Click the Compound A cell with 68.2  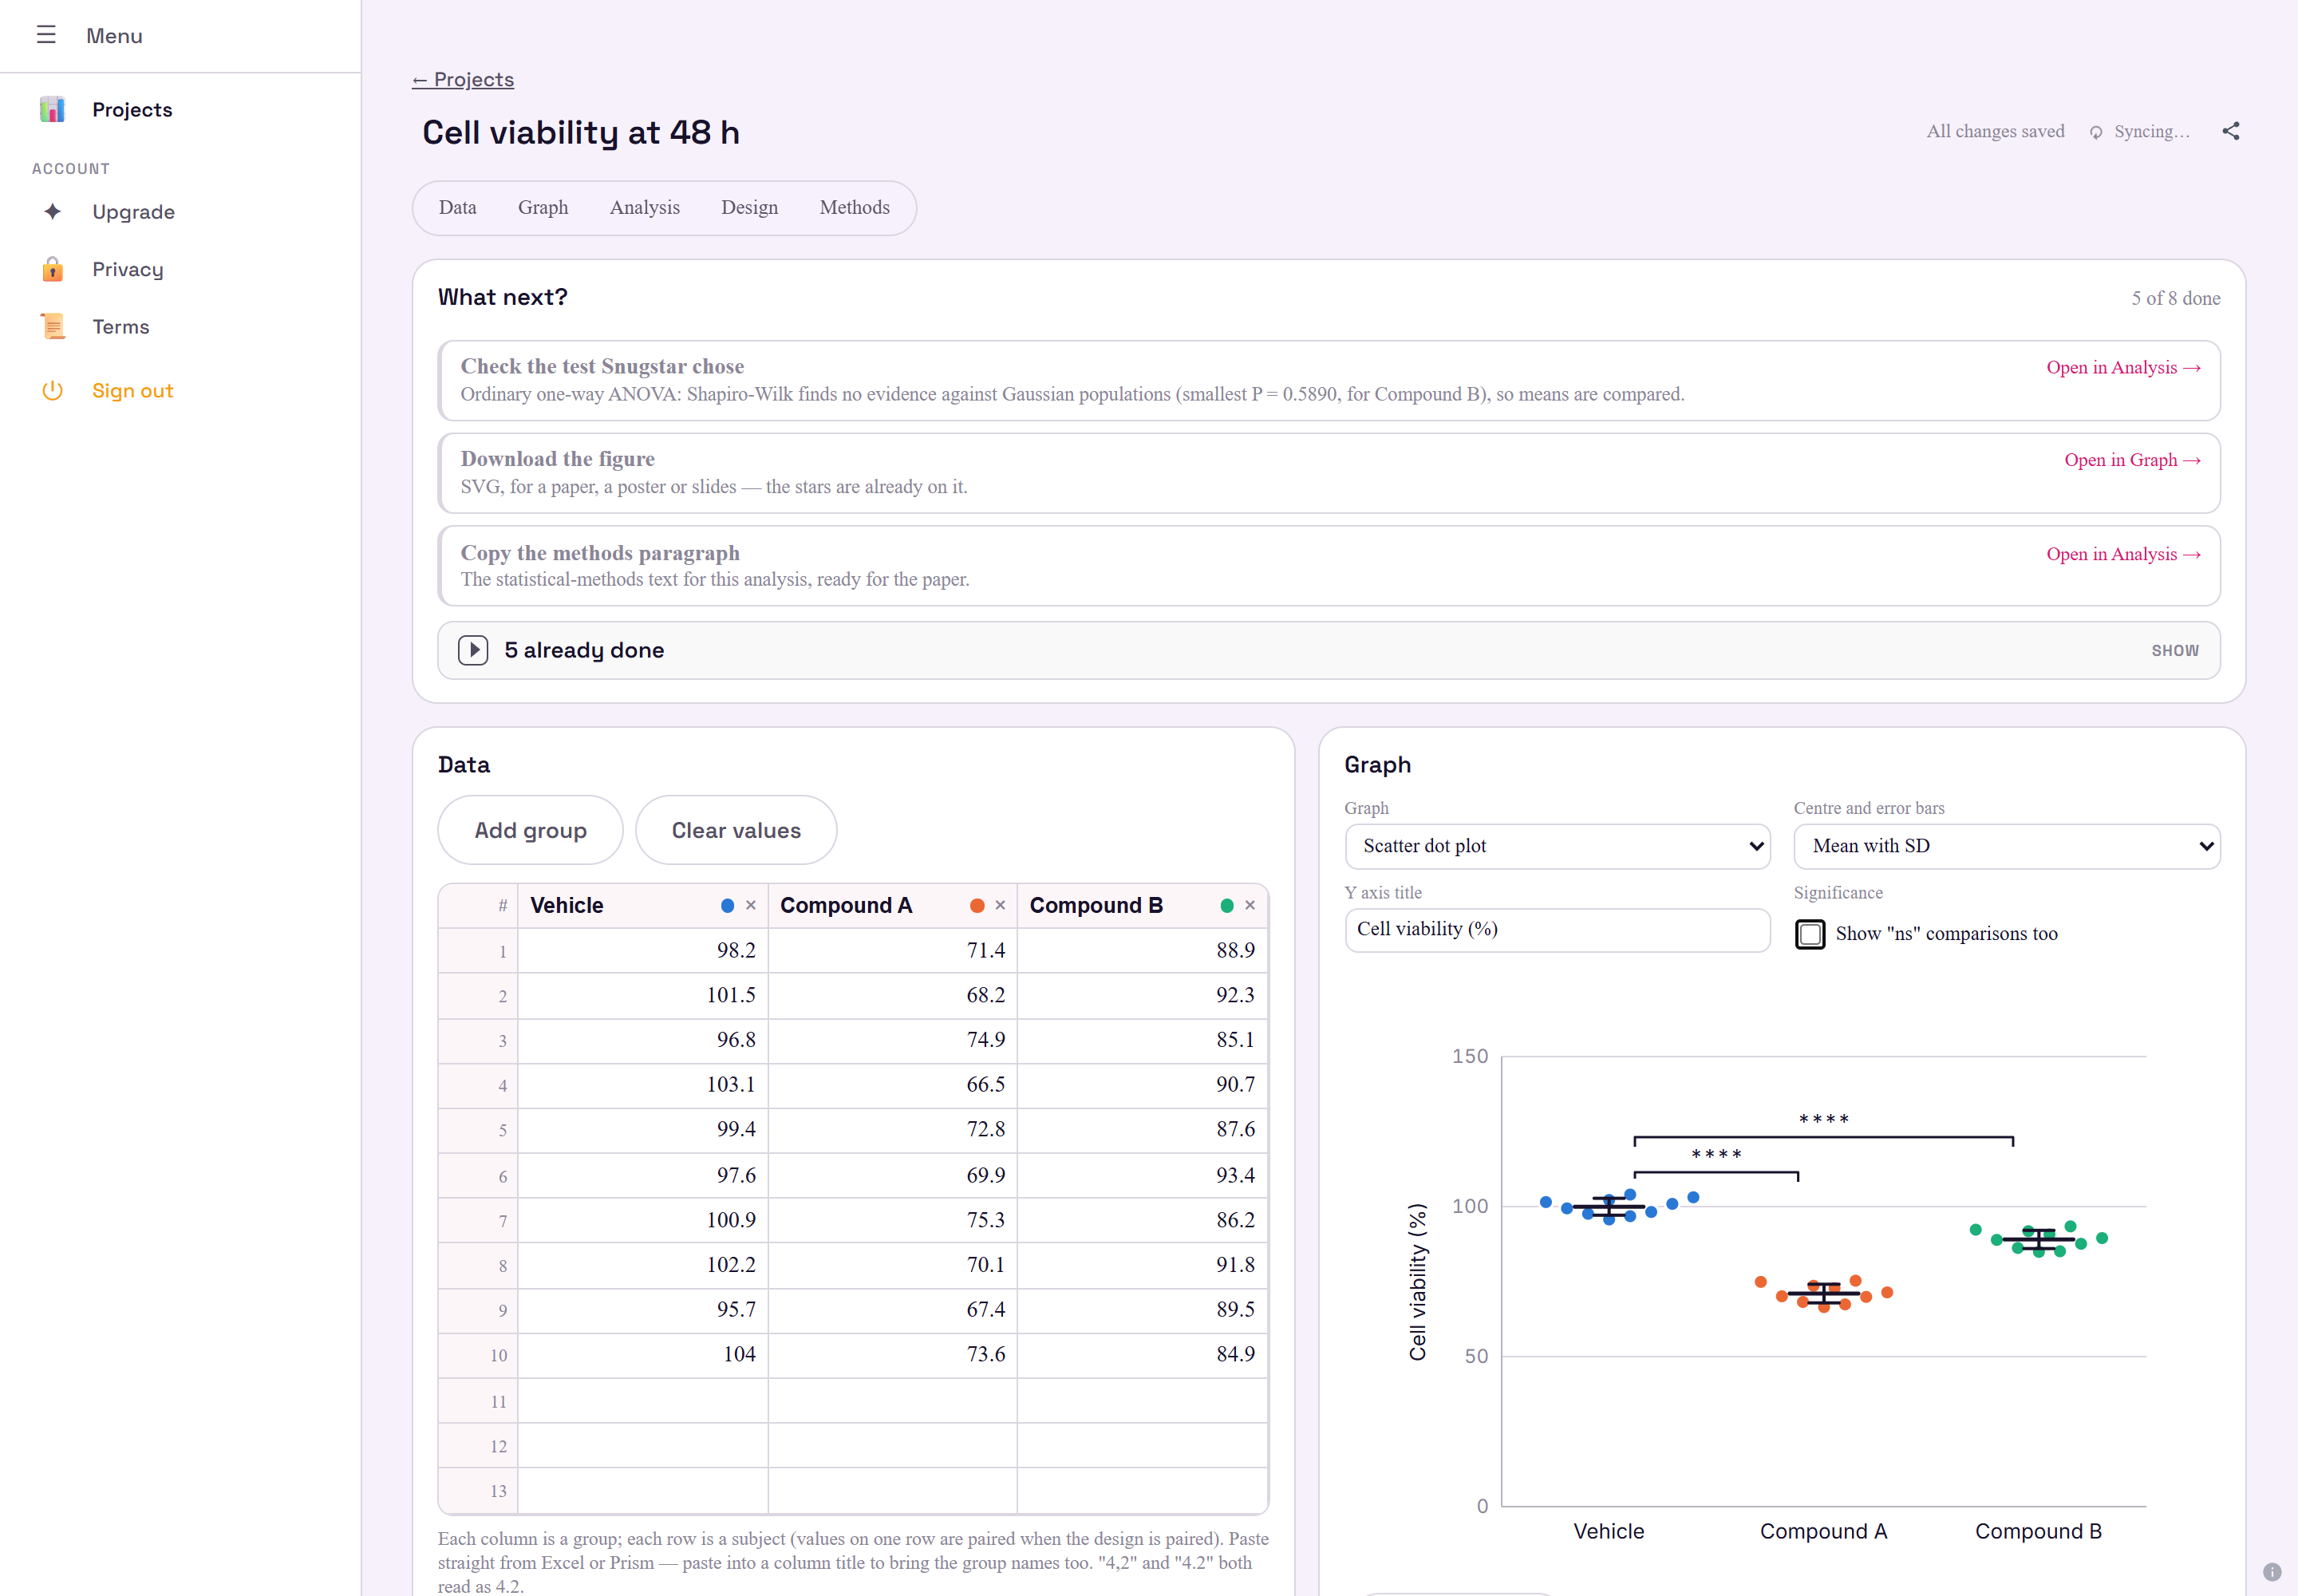point(893,996)
